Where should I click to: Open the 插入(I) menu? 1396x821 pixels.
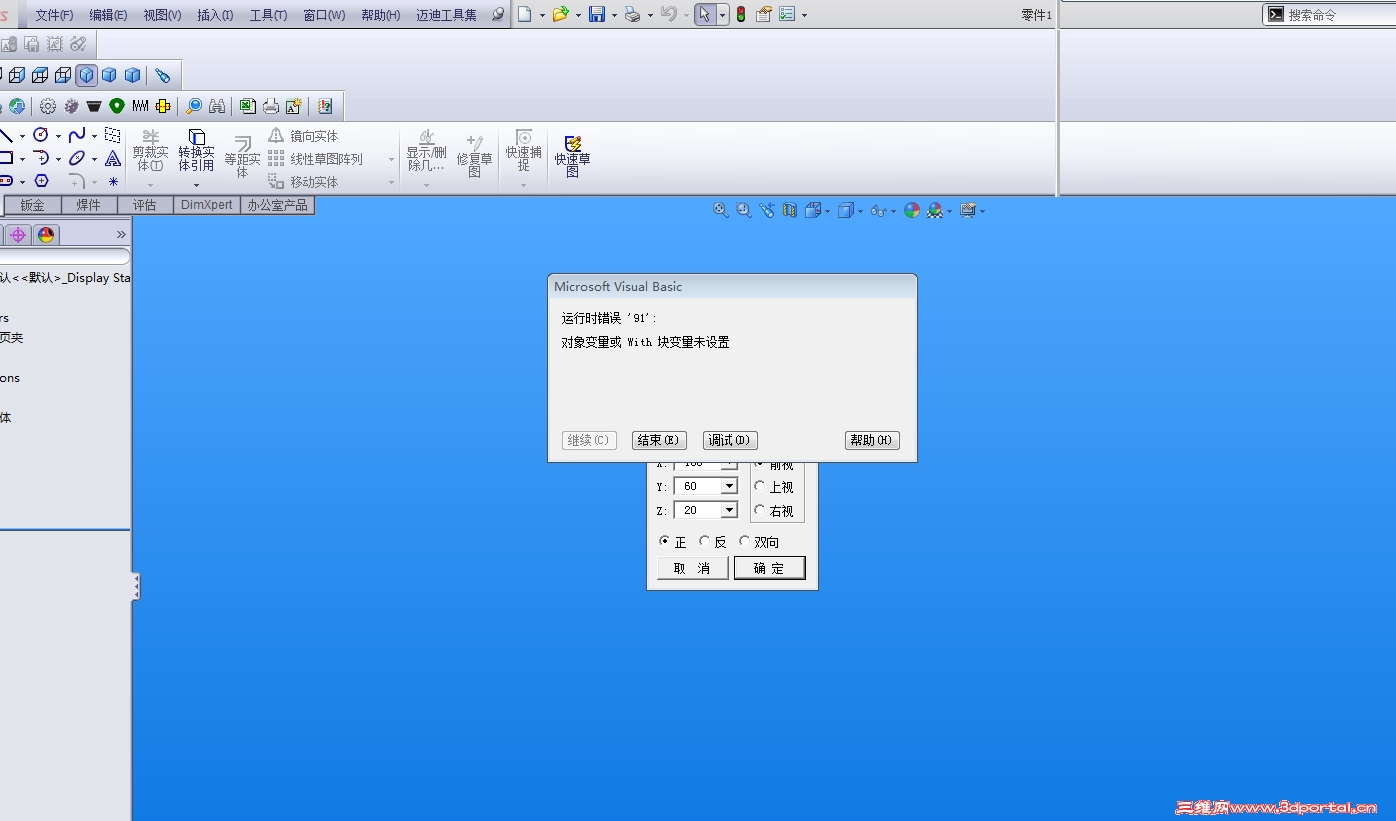215,15
